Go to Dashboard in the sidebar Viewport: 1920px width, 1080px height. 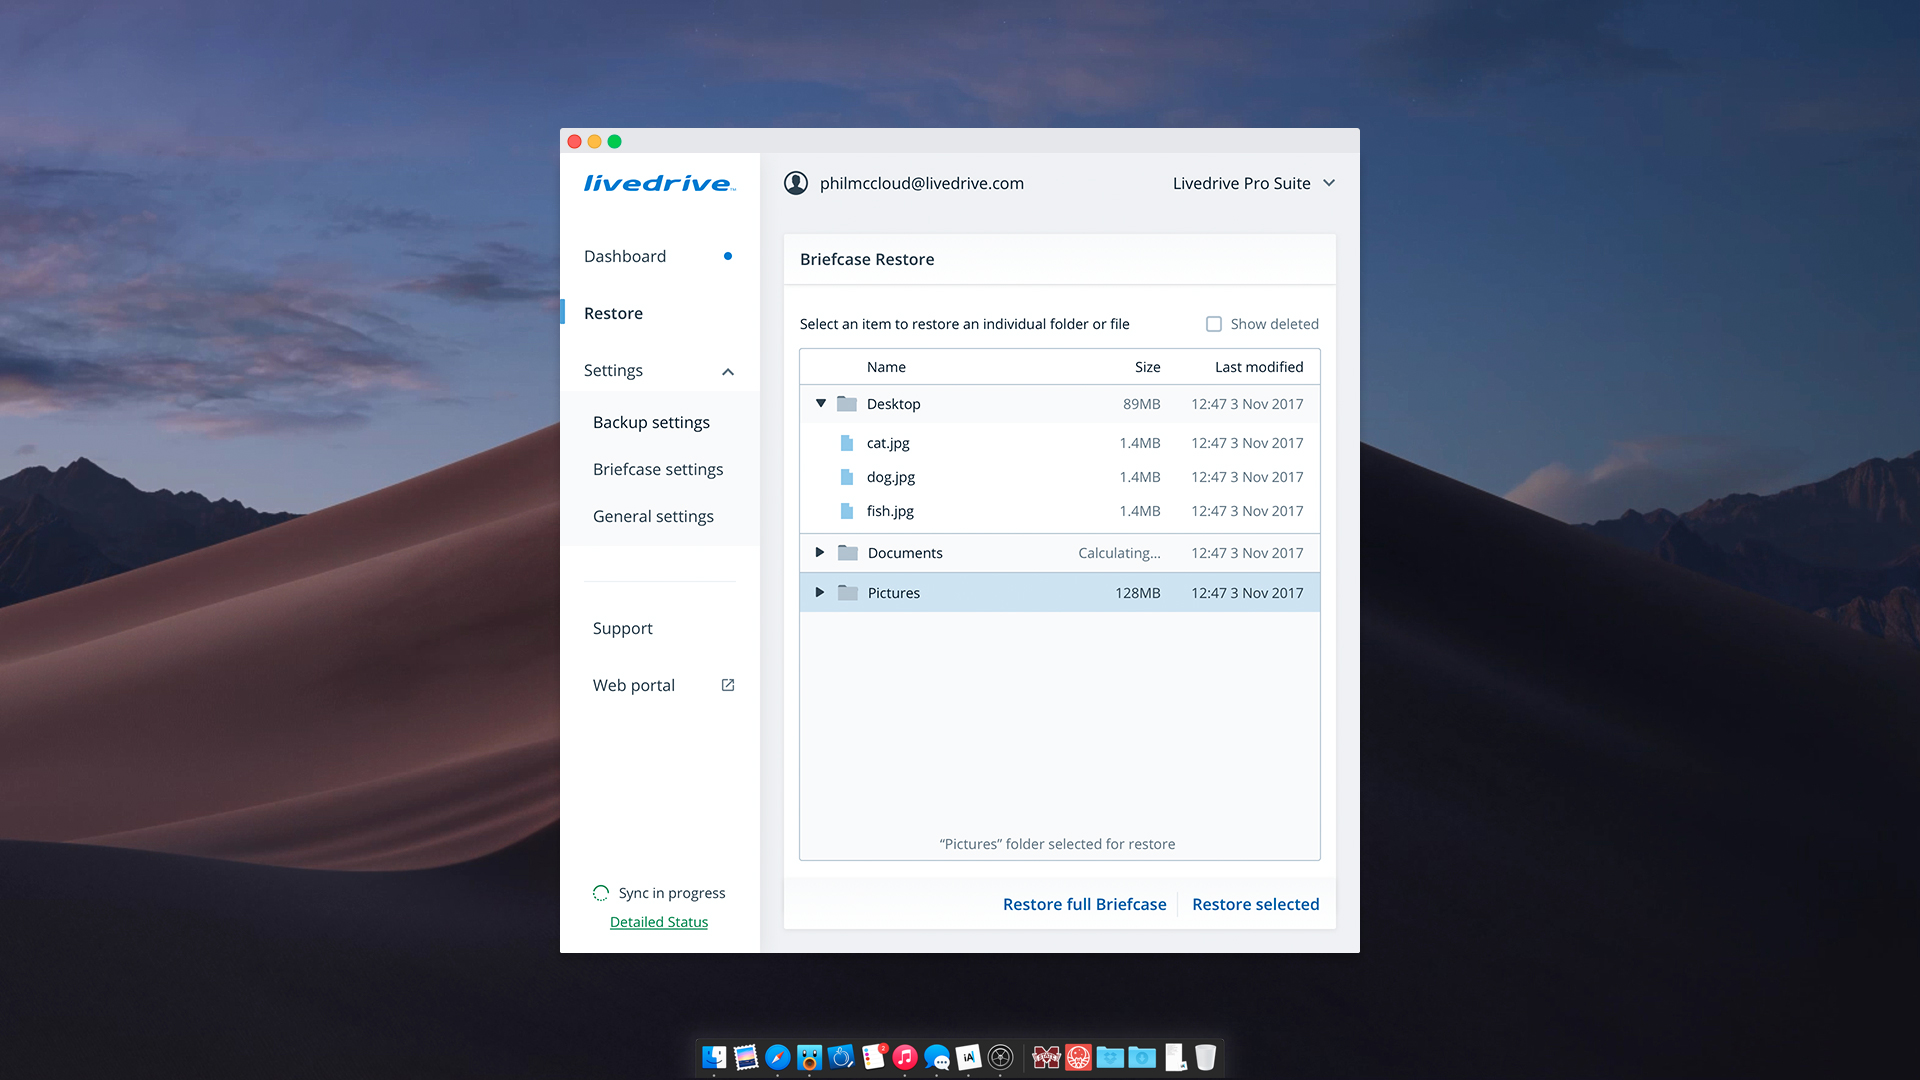pyautogui.click(x=625, y=256)
